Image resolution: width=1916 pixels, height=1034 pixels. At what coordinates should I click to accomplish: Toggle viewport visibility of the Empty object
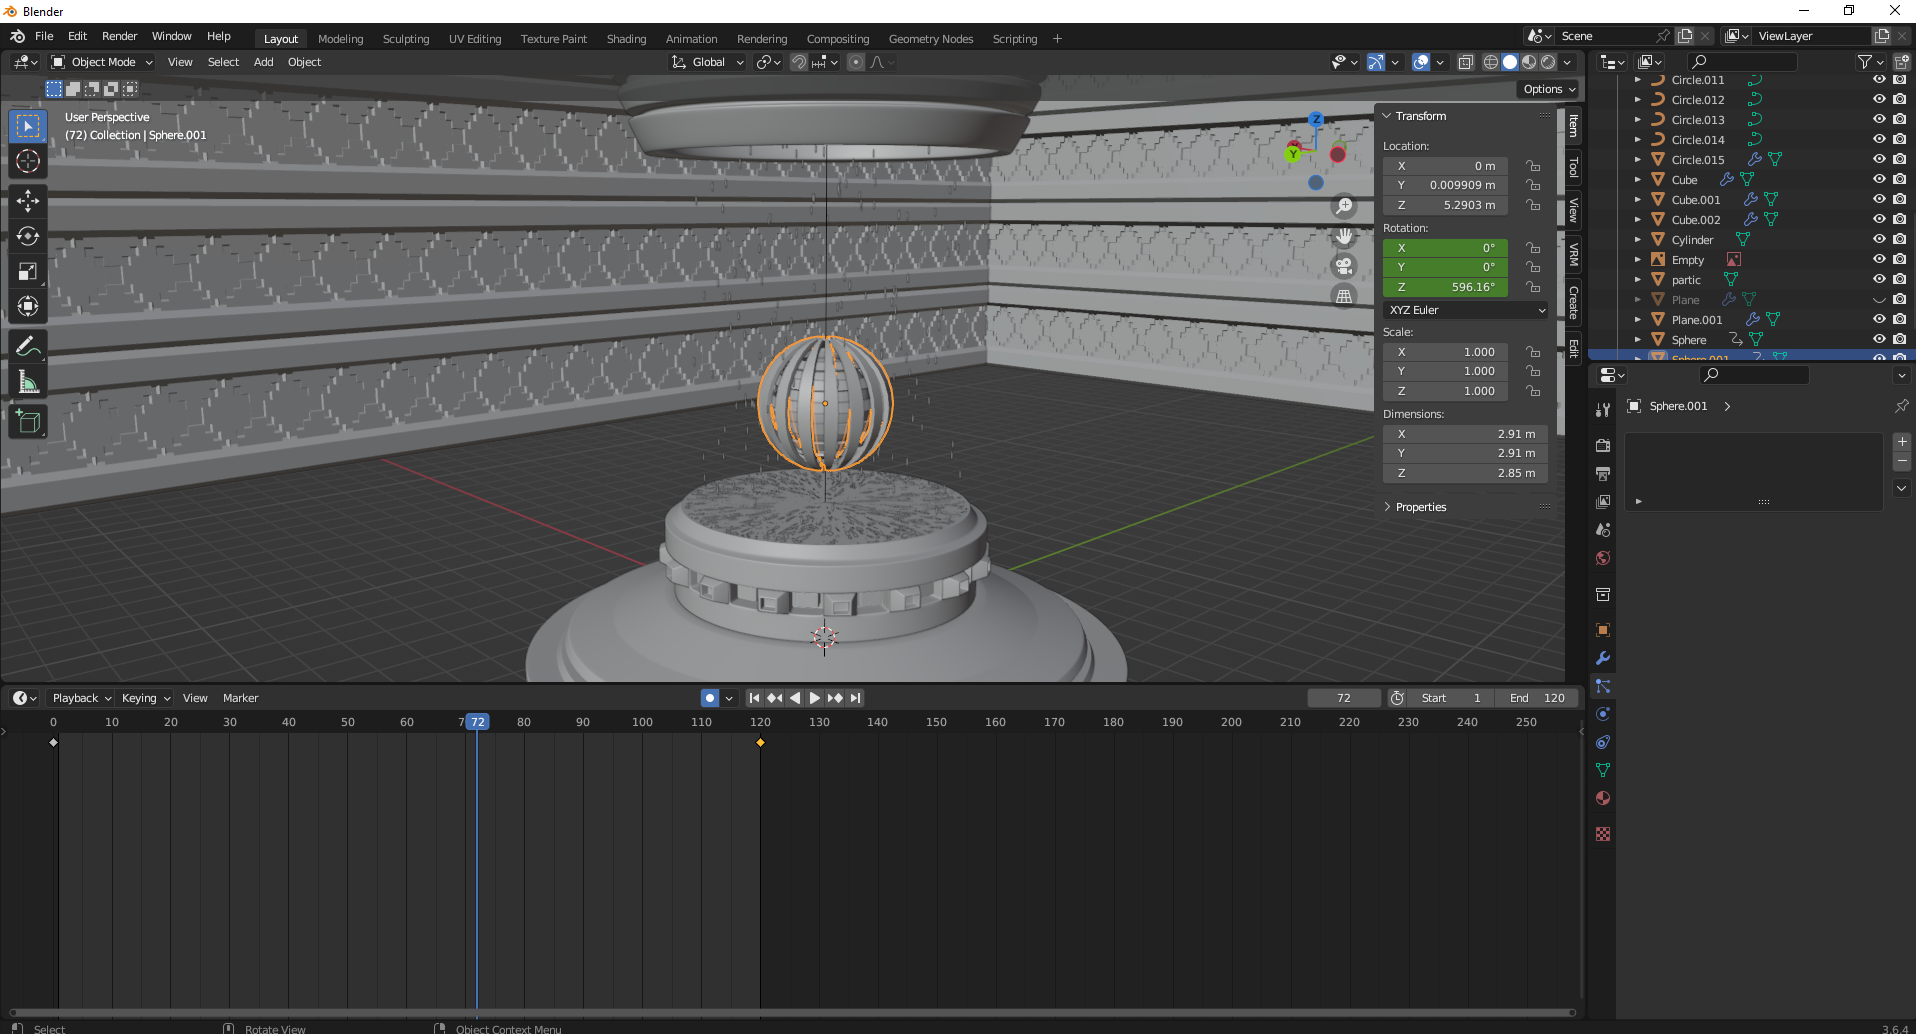pyautogui.click(x=1879, y=260)
